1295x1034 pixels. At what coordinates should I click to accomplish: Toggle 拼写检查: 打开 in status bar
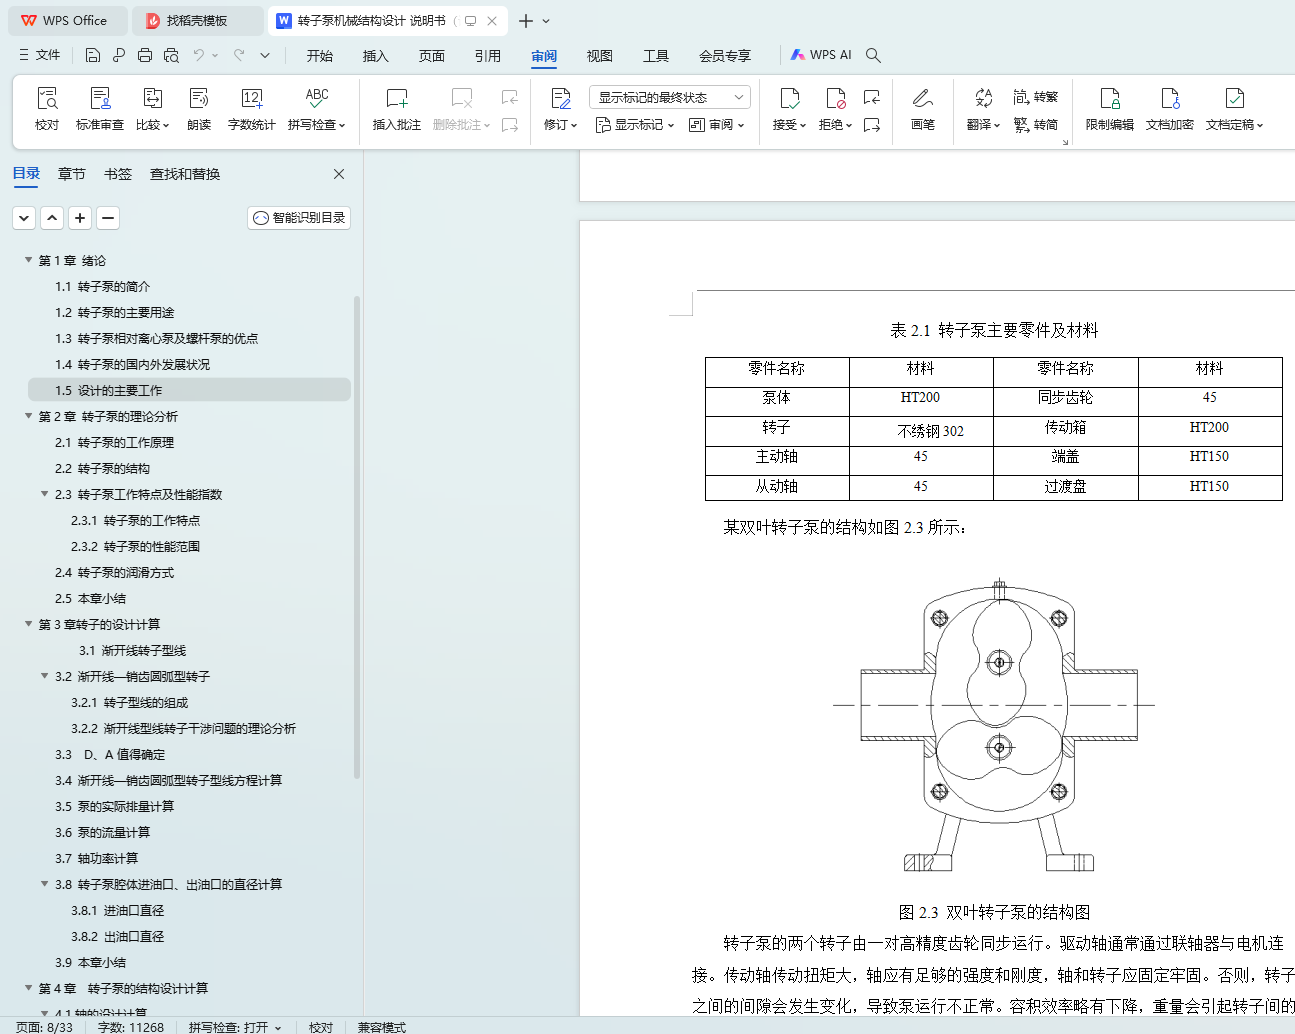click(x=235, y=1027)
